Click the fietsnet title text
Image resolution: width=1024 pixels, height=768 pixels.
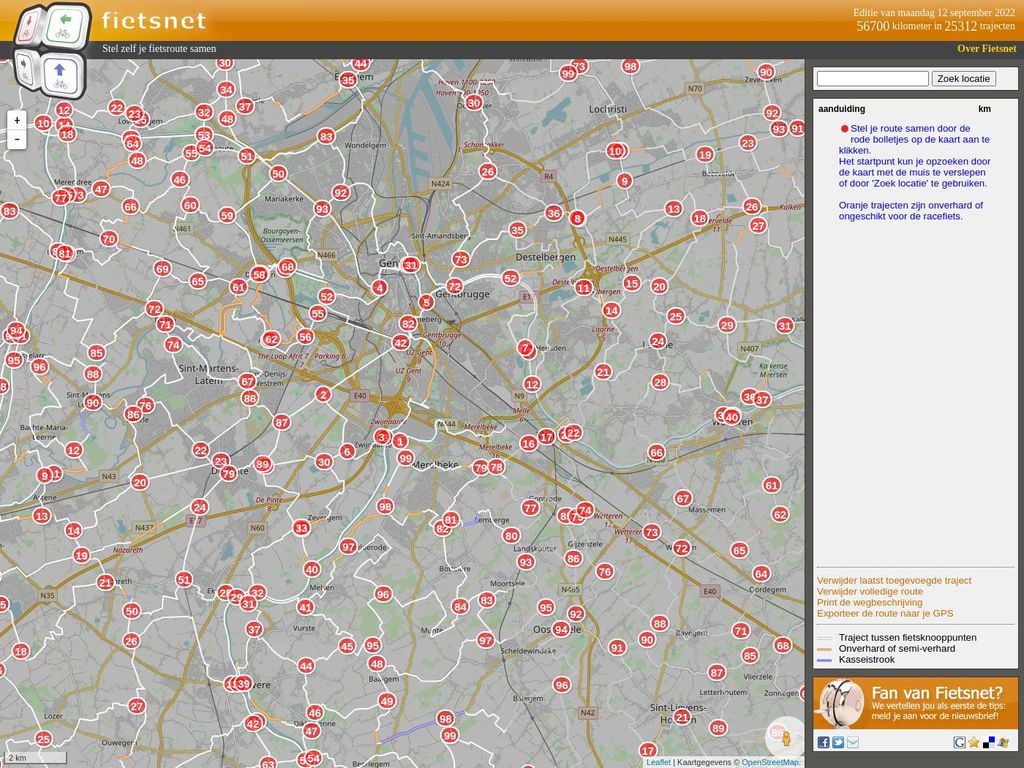click(x=154, y=21)
